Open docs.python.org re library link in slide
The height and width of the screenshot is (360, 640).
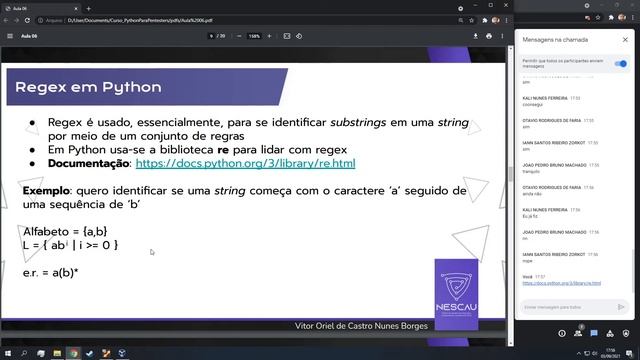tap(245, 163)
